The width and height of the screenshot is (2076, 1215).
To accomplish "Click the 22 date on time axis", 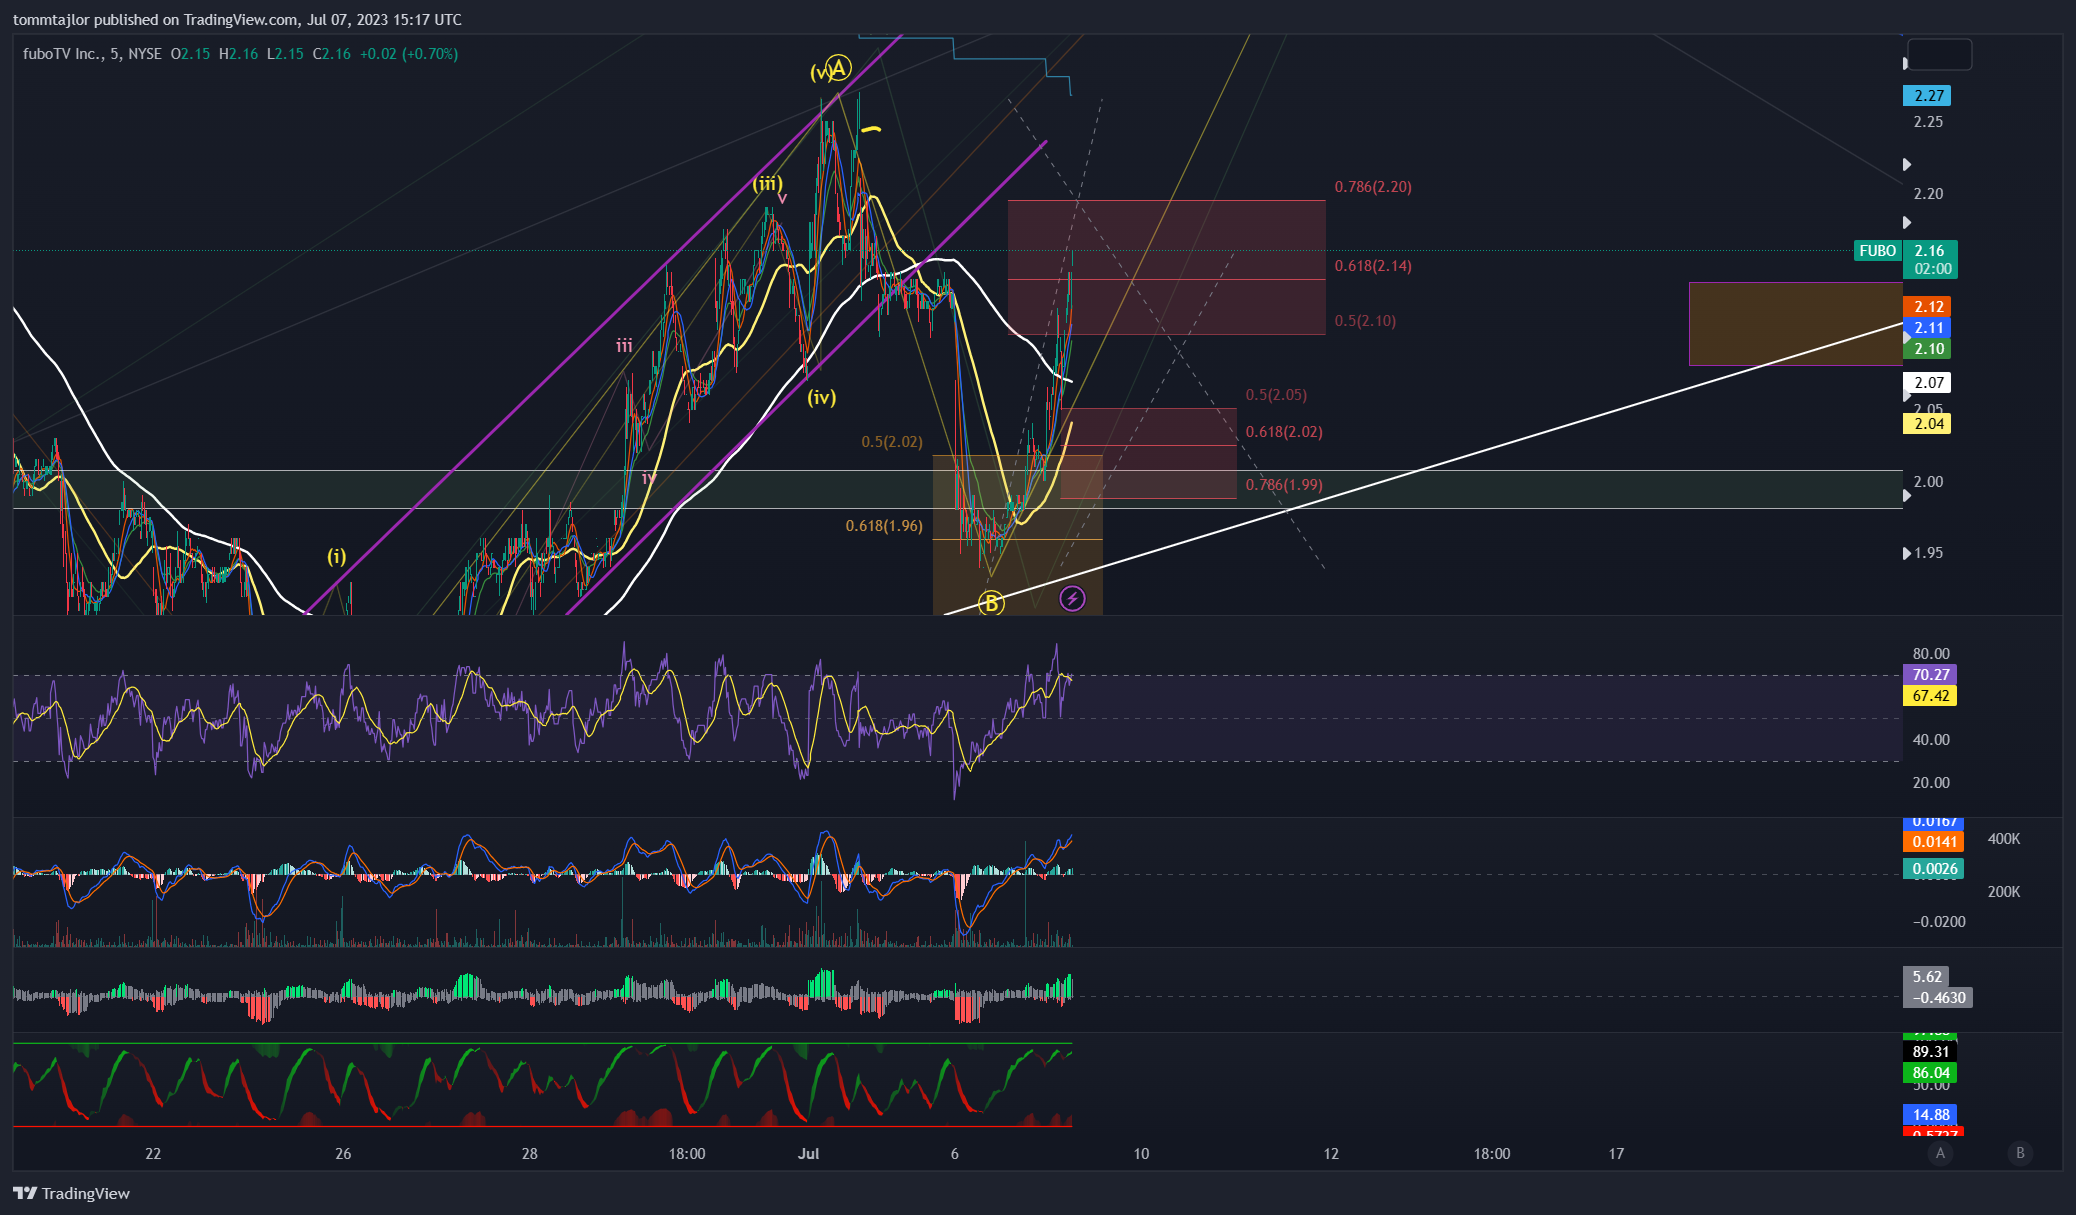I will pos(153,1154).
